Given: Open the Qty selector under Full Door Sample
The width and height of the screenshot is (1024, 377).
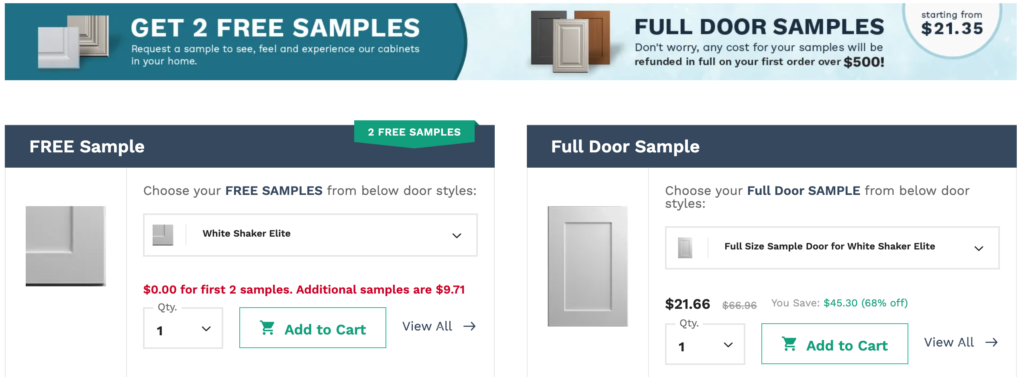Looking at the screenshot, I should click(x=705, y=344).
